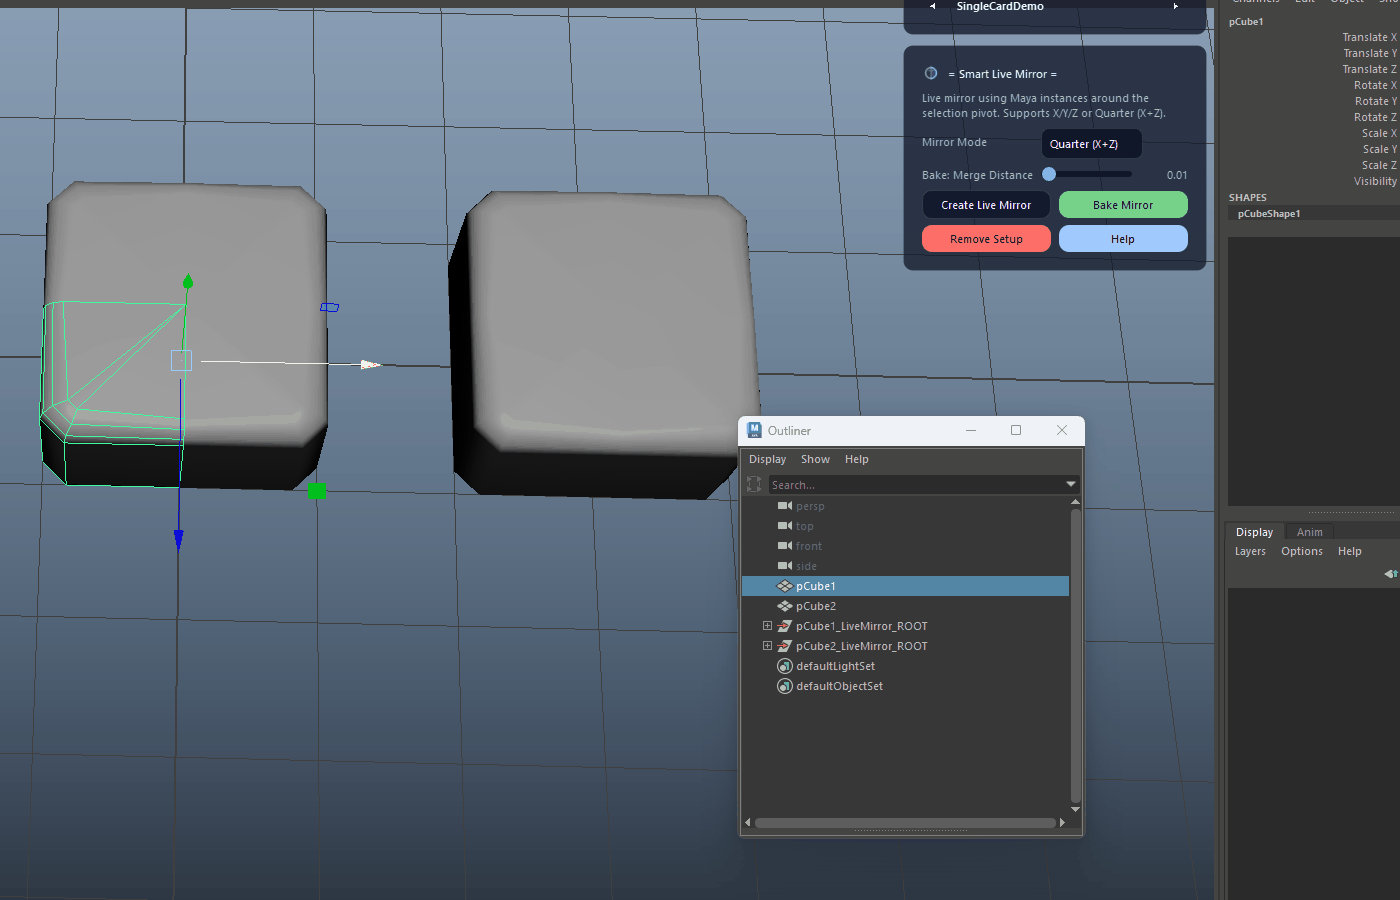This screenshot has width=1400, height=900.
Task: Select Translate Y channel in Channel Box
Action: tap(1369, 53)
